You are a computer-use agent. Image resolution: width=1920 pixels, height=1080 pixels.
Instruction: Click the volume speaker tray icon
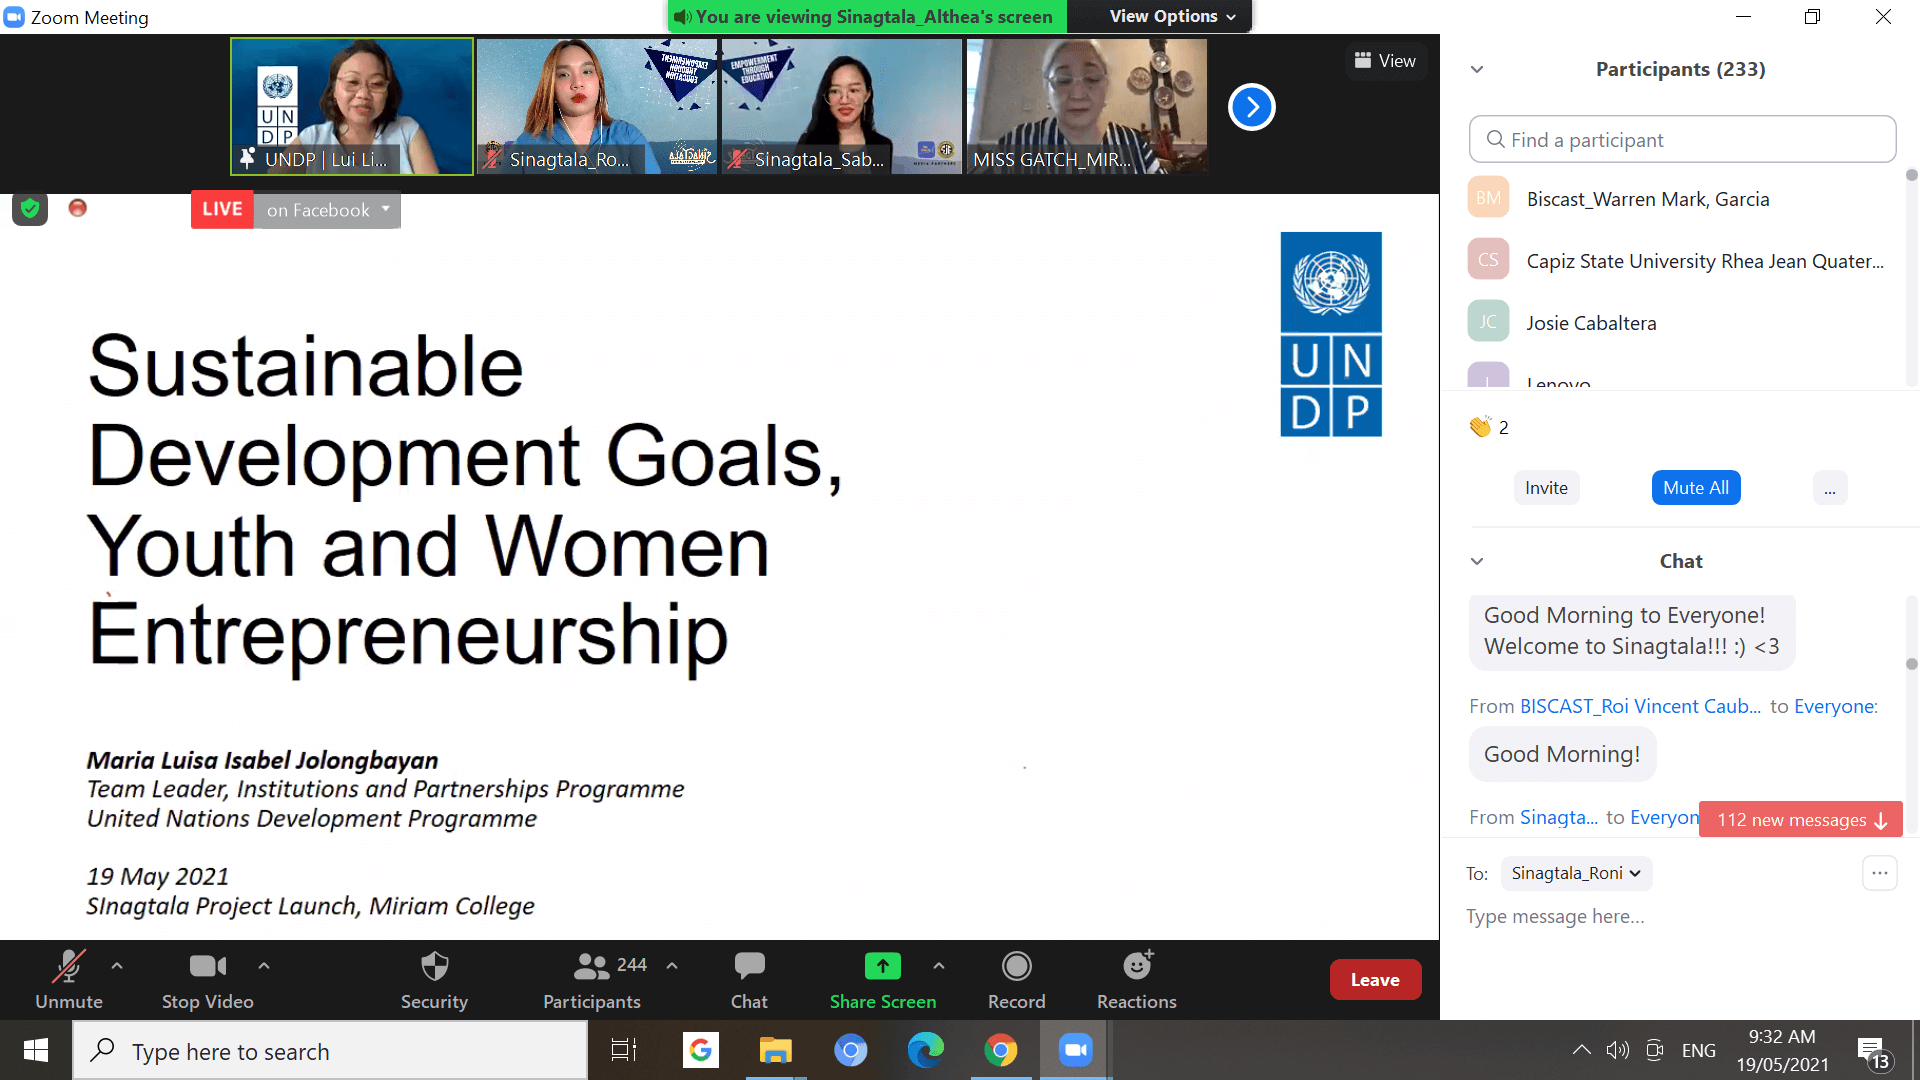click(1617, 1050)
